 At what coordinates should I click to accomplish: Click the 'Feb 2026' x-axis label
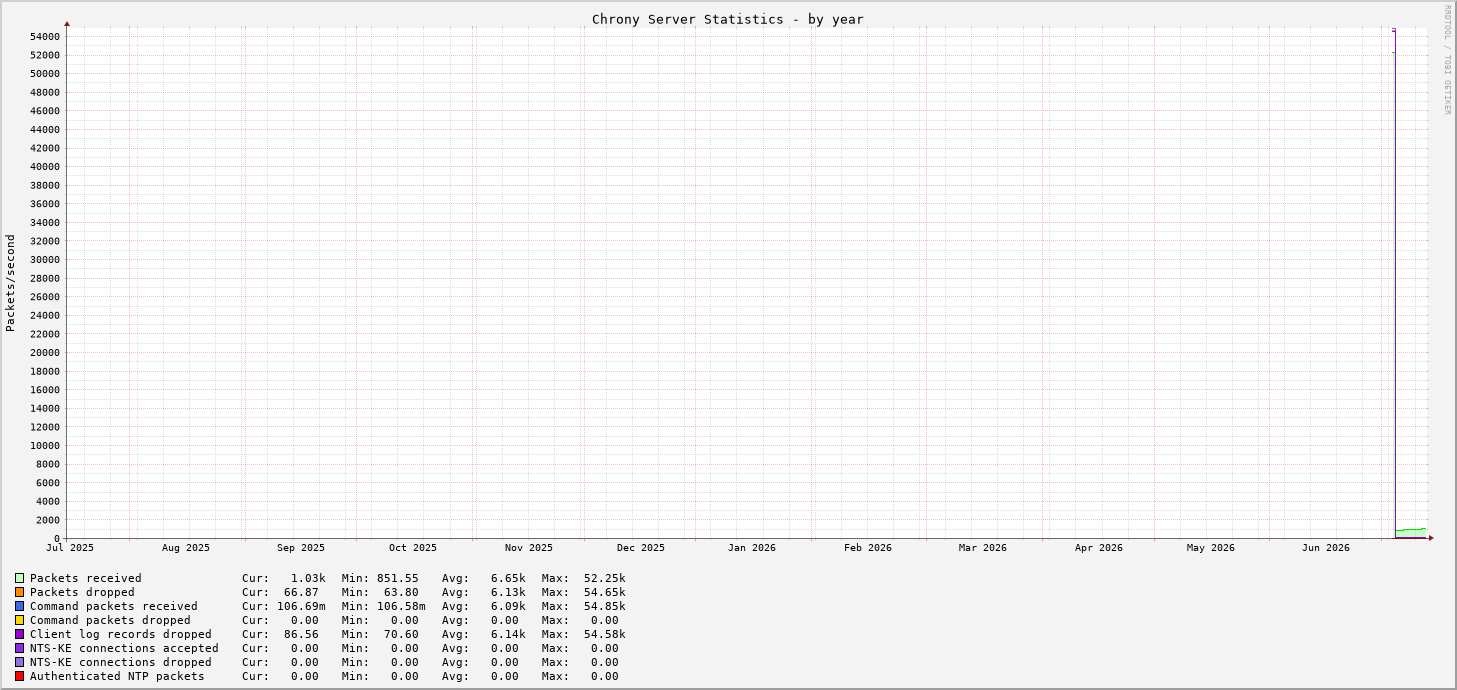868,548
